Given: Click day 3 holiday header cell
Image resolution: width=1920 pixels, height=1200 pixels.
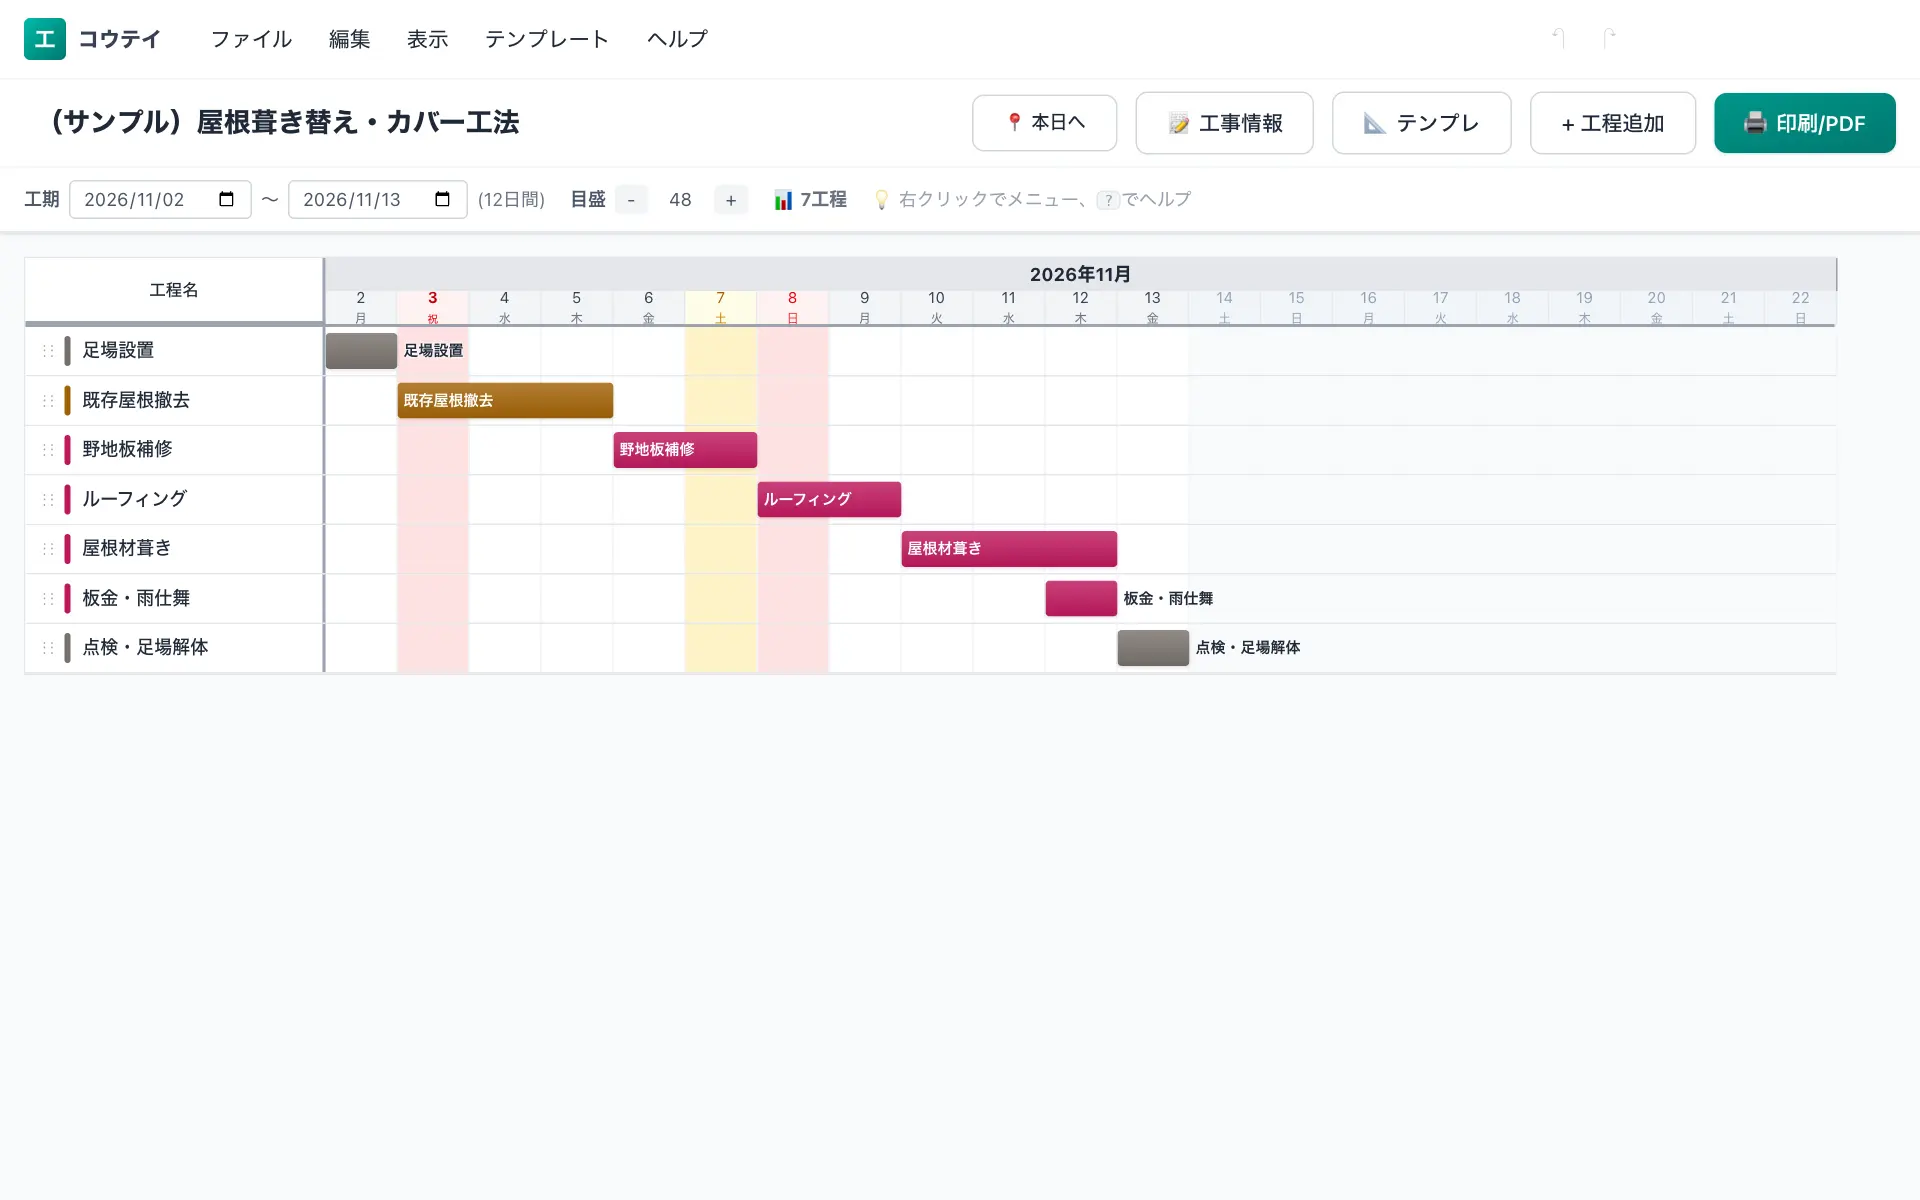Looking at the screenshot, I should (x=433, y=307).
